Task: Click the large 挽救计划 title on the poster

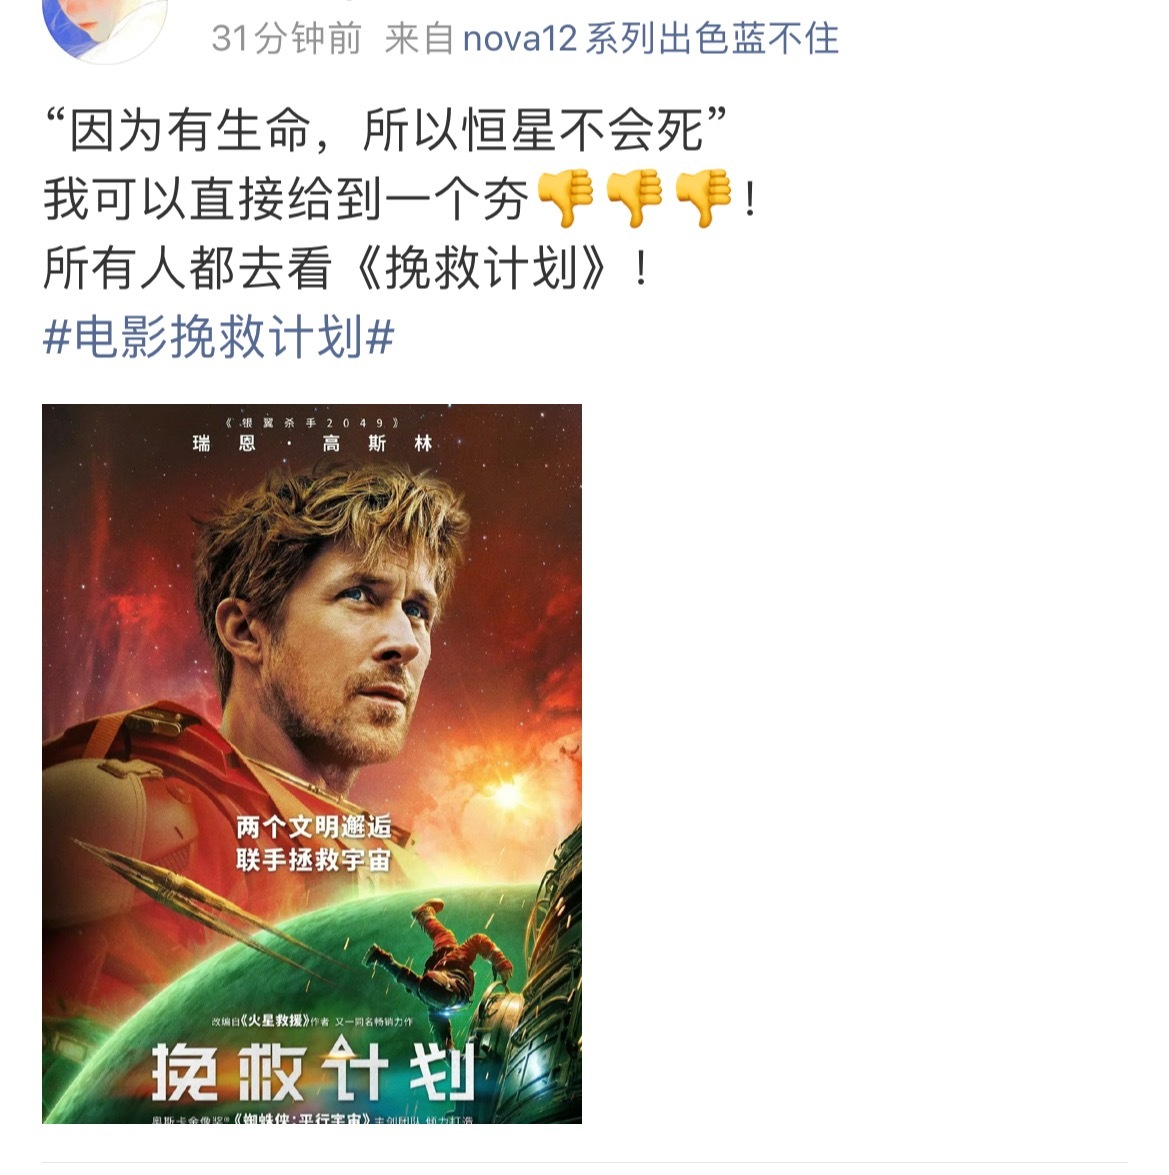Action: click(313, 1072)
